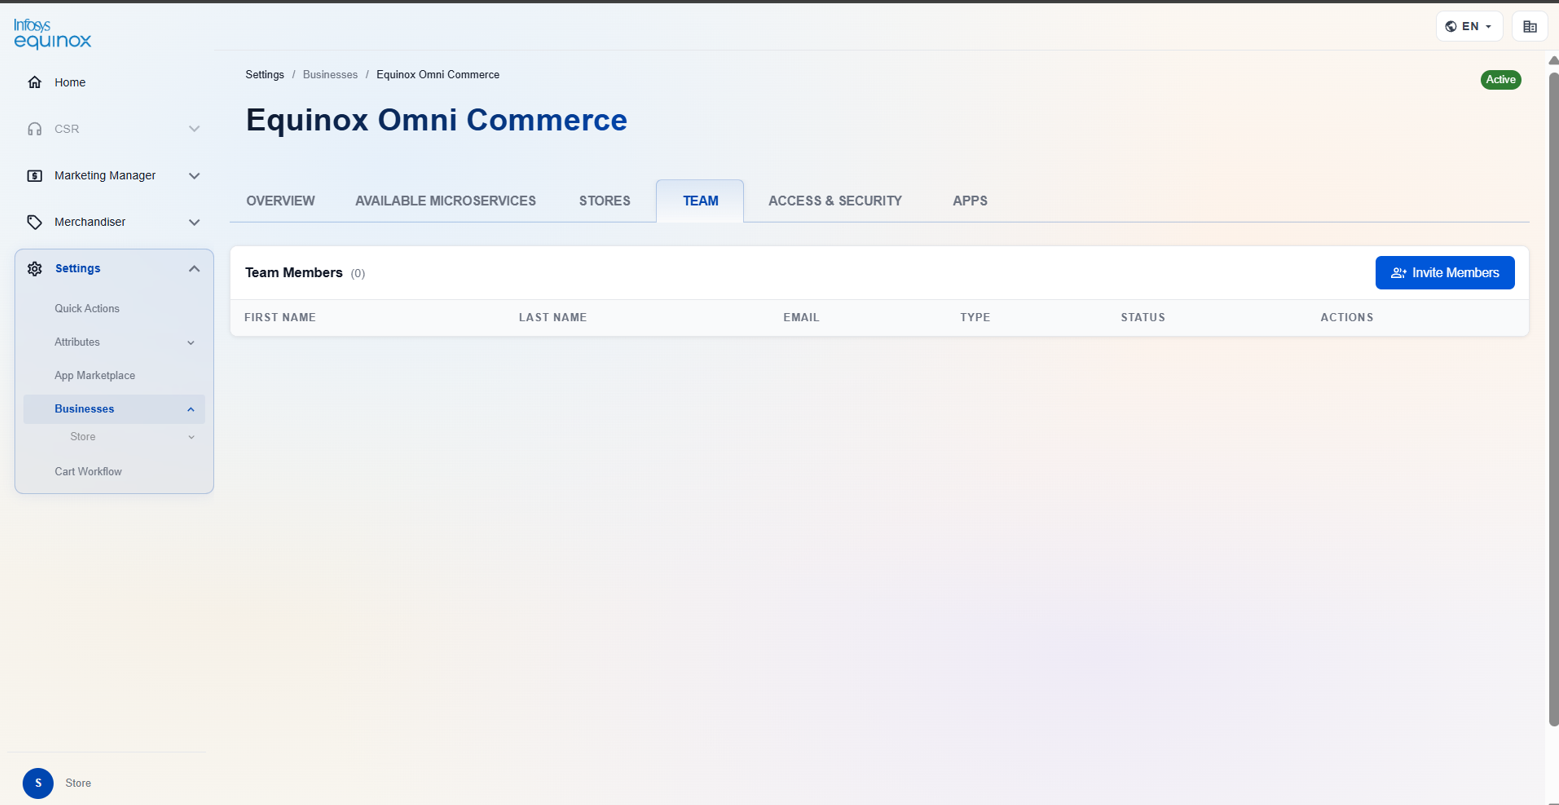Screen dimensions: 1559x805
Task: Click the ACTIONS column header
Action: (1347, 318)
